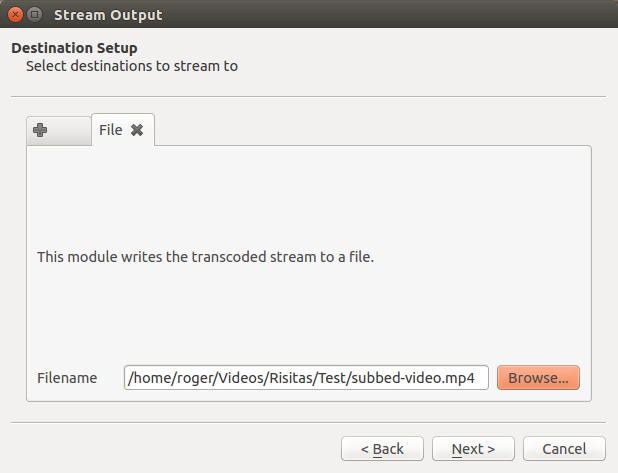Click the separator line above the Back button
The width and height of the screenshot is (618, 473).
point(308,423)
